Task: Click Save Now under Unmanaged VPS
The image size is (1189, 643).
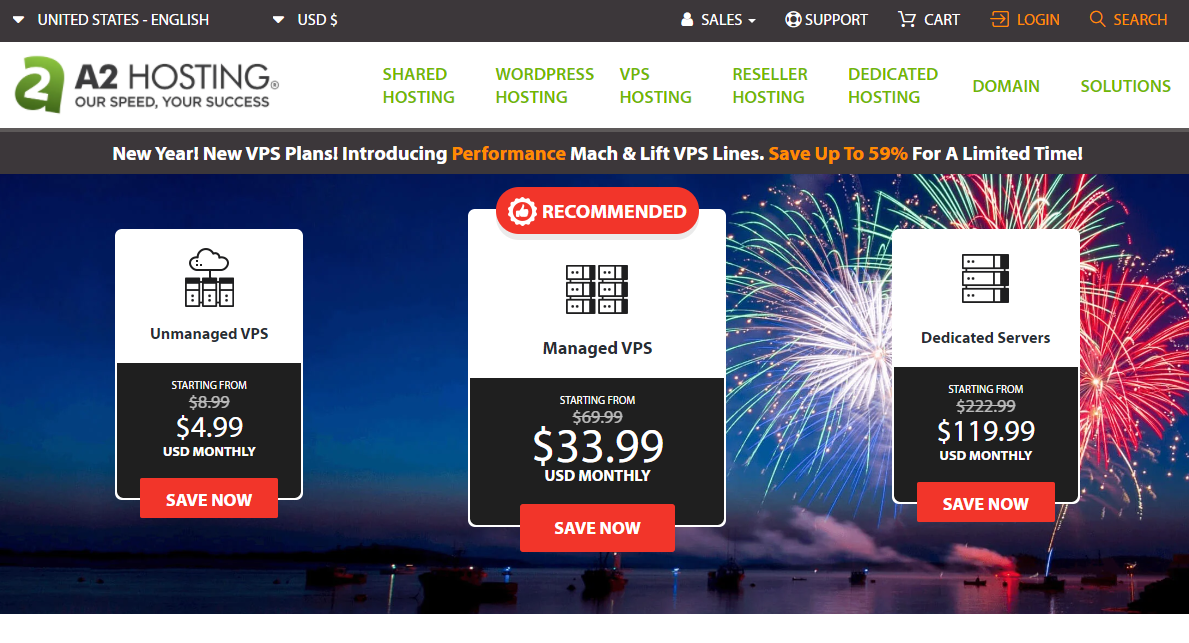Action: click(209, 499)
